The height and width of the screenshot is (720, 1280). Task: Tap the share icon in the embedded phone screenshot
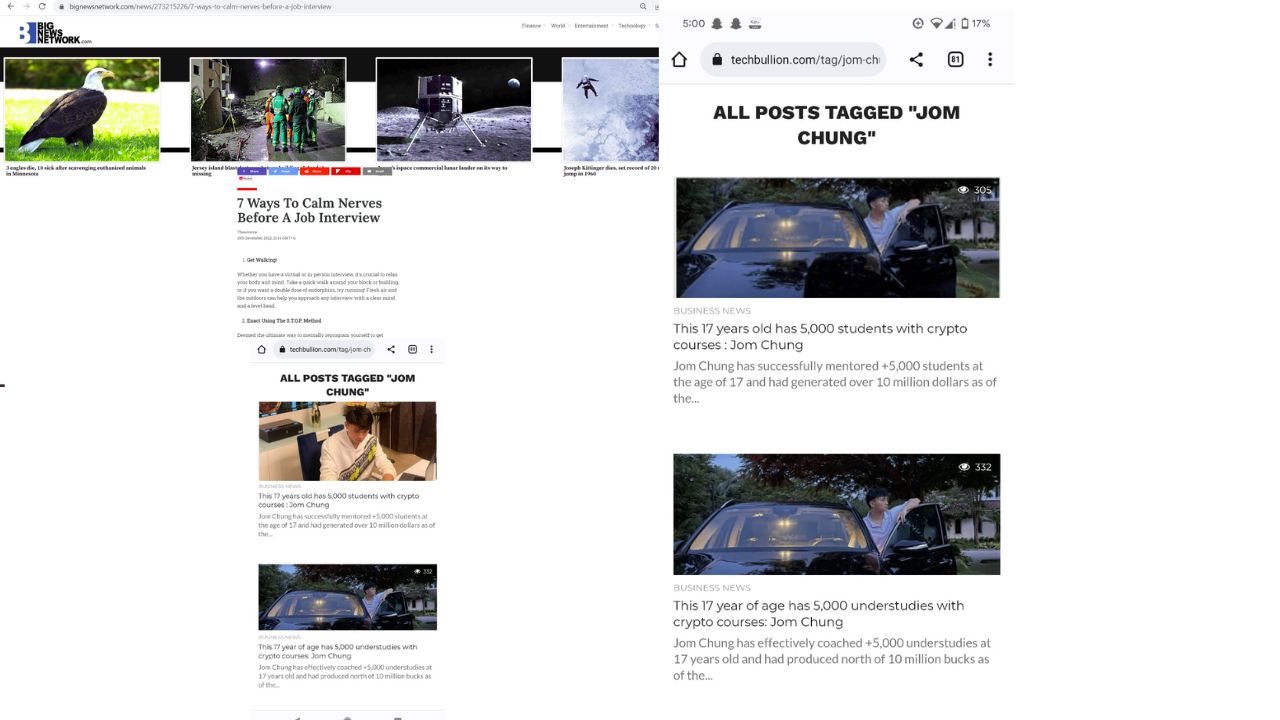391,350
